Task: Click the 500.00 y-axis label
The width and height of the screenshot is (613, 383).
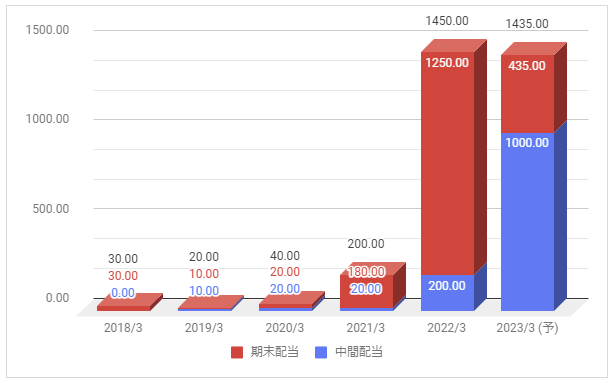Action: click(x=51, y=209)
